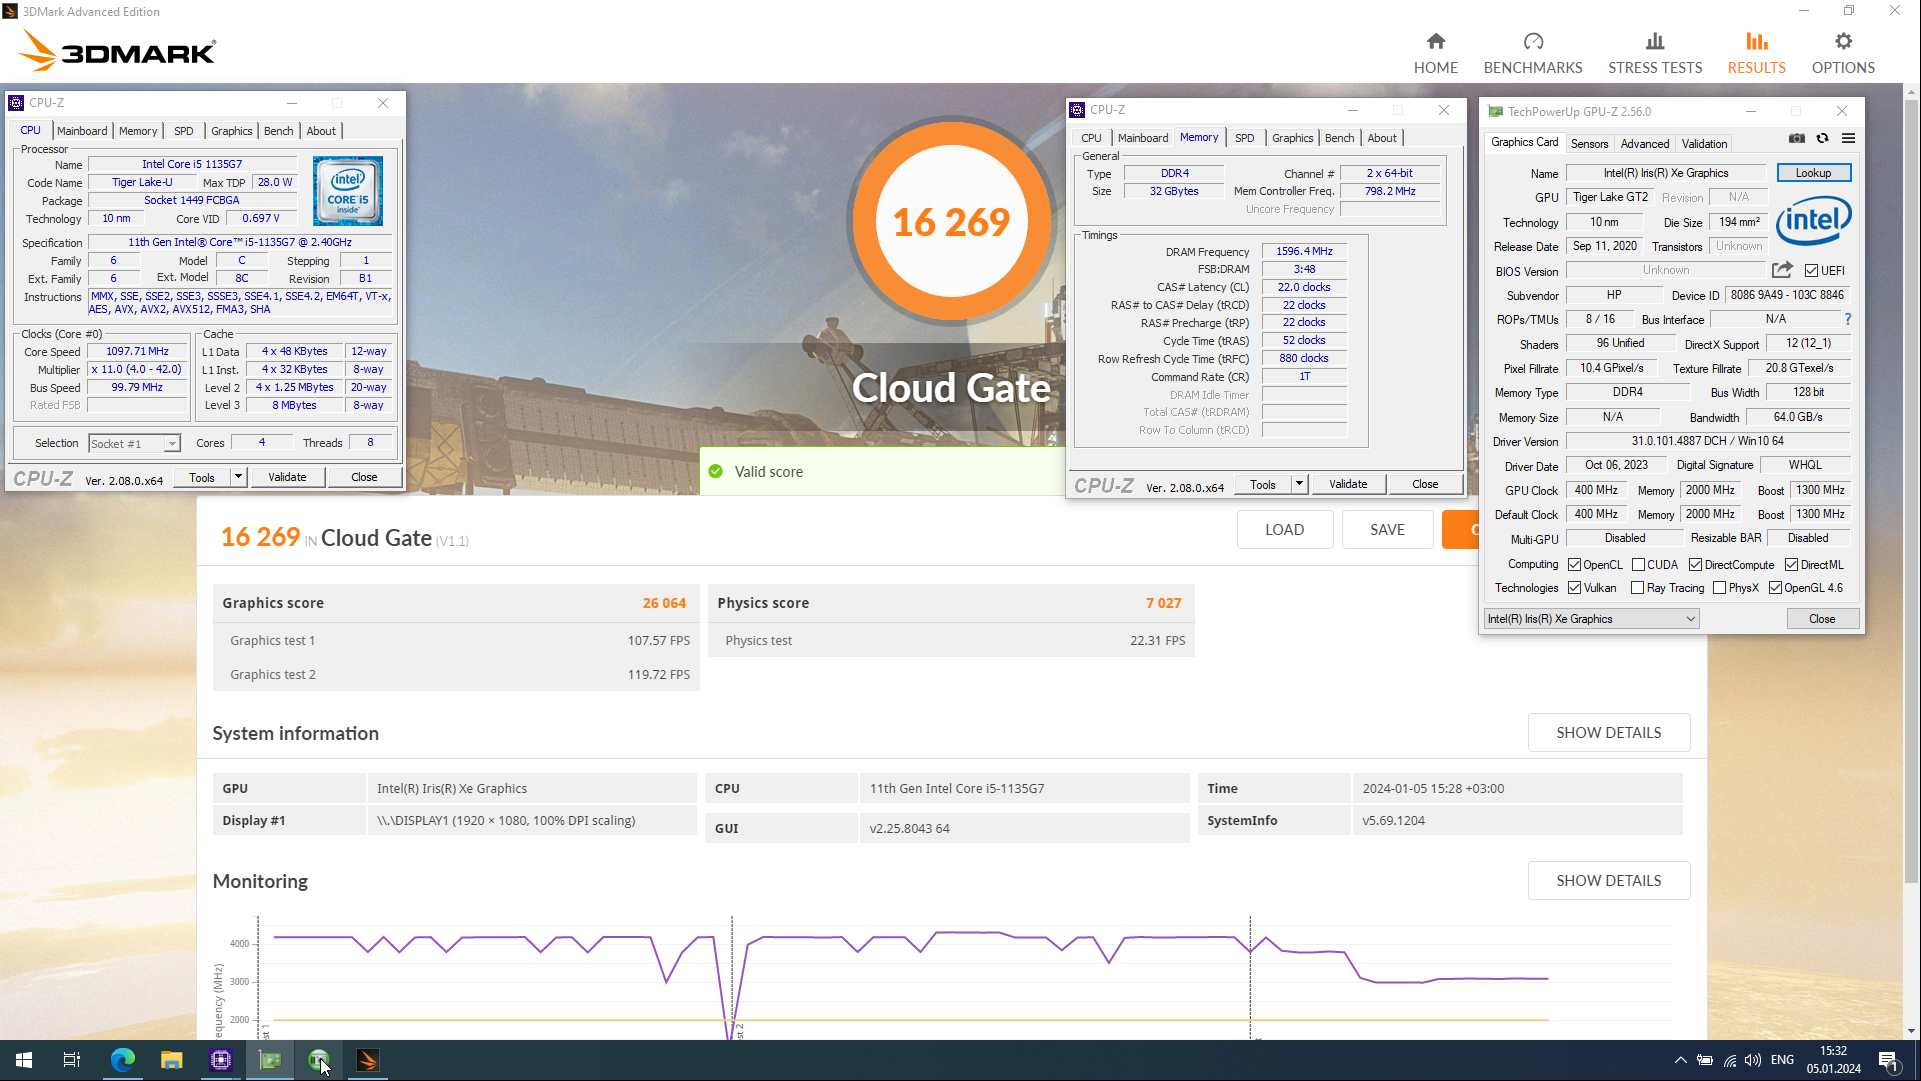
Task: Click LOAD result button
Action: pyautogui.click(x=1284, y=530)
